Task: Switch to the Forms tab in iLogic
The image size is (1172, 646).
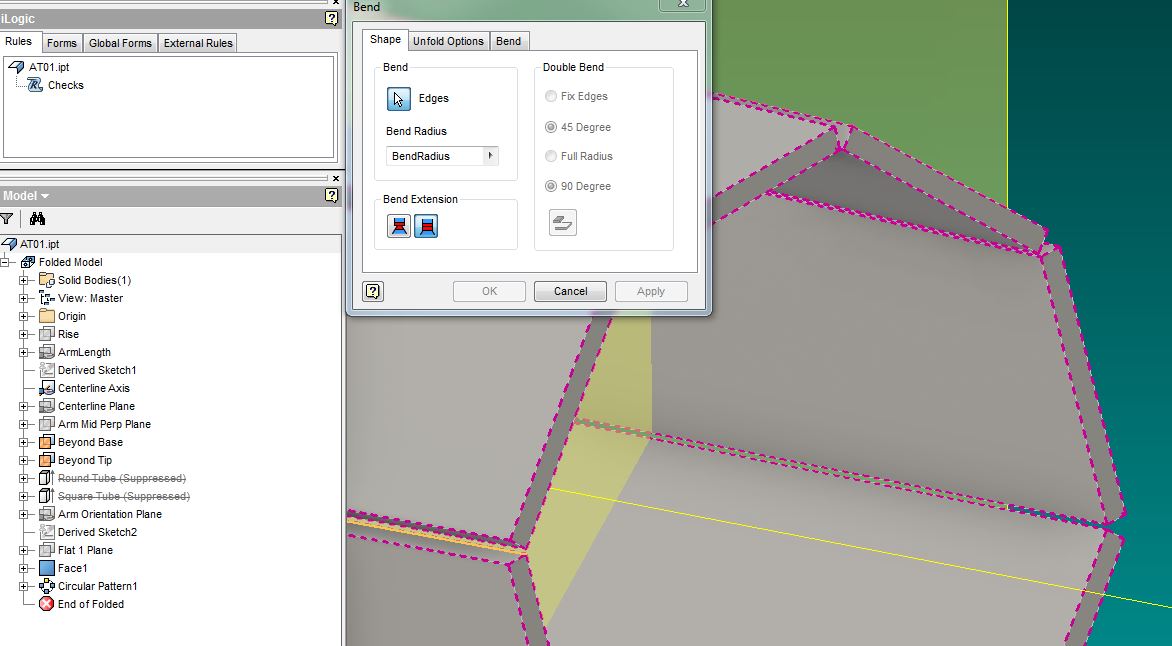Action: 62,43
